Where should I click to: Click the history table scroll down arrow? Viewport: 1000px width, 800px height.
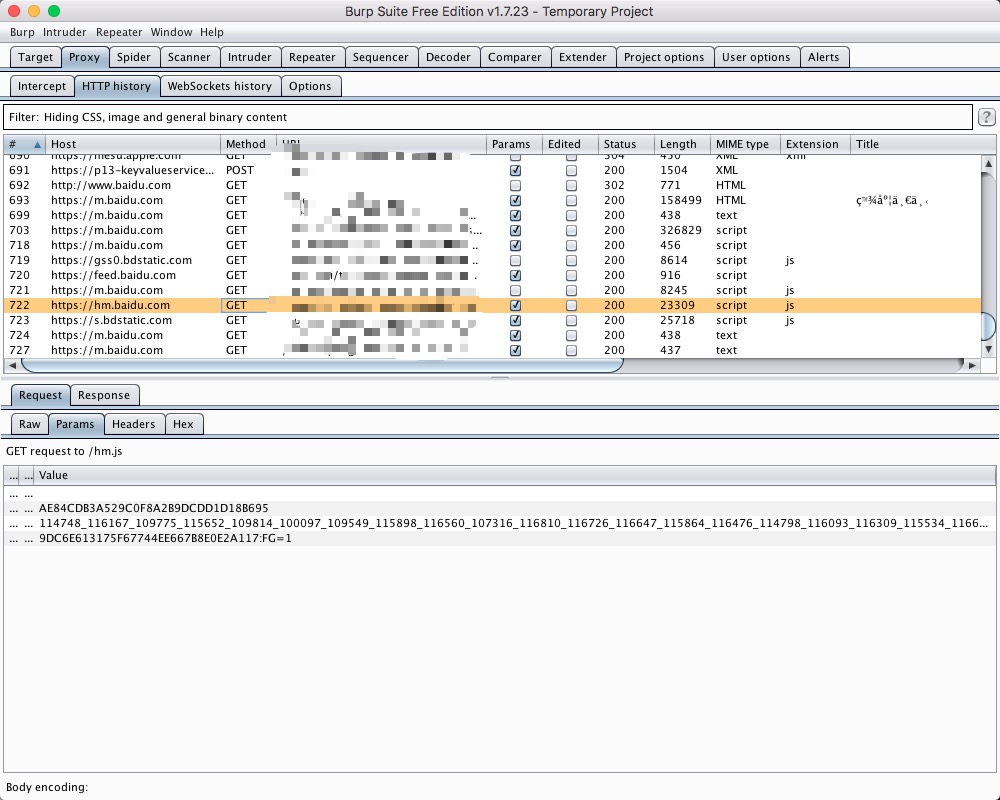pyautogui.click(x=989, y=349)
